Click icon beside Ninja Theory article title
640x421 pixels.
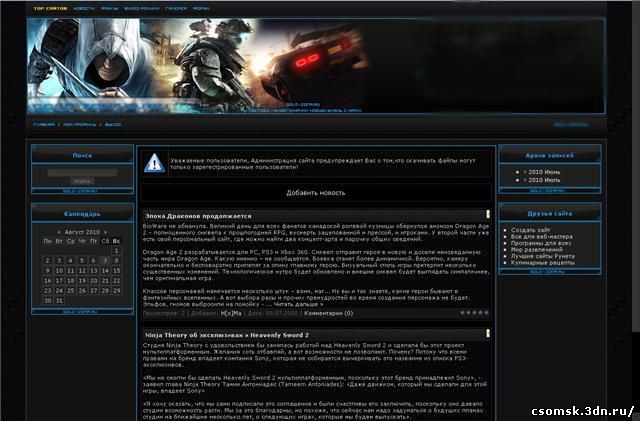pyautogui.click(x=487, y=333)
